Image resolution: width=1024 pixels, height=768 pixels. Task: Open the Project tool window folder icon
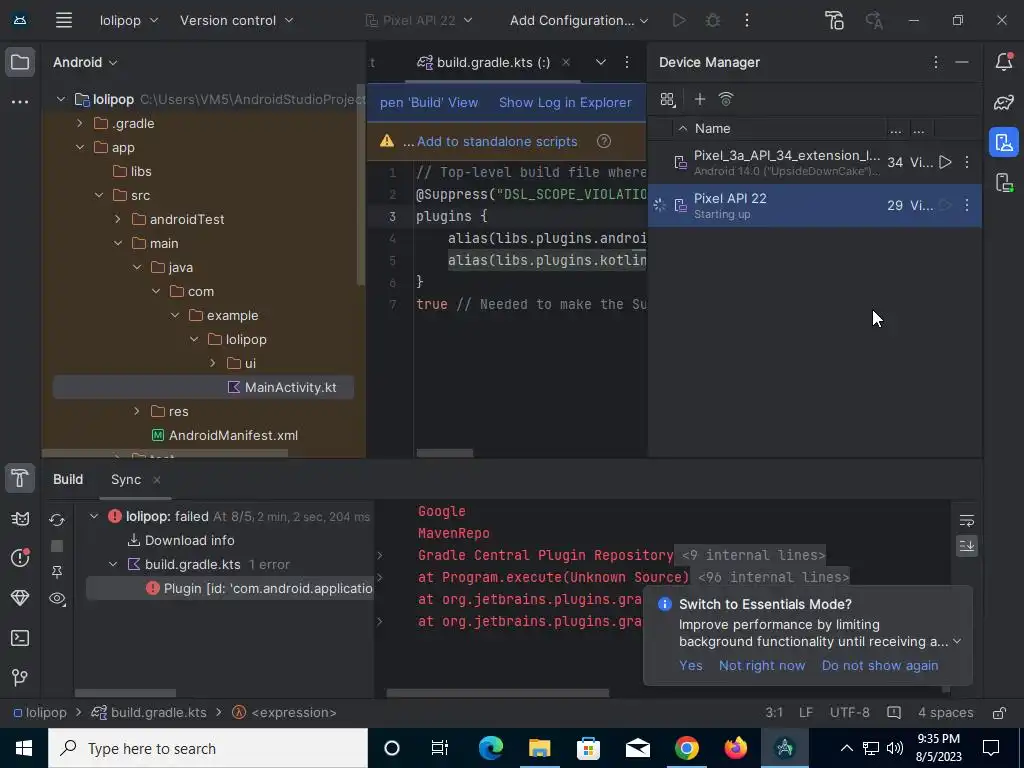(20, 63)
